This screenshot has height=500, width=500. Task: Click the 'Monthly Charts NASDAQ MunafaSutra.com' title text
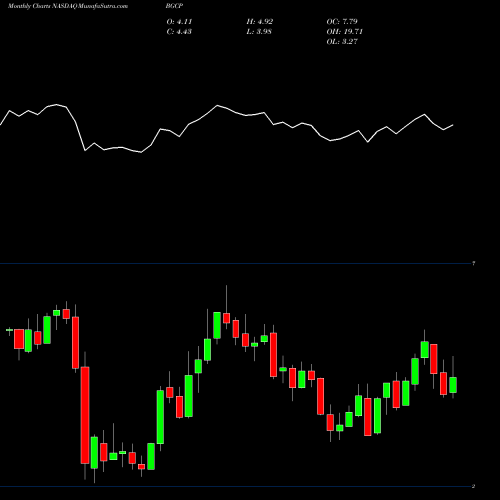tap(68, 6)
